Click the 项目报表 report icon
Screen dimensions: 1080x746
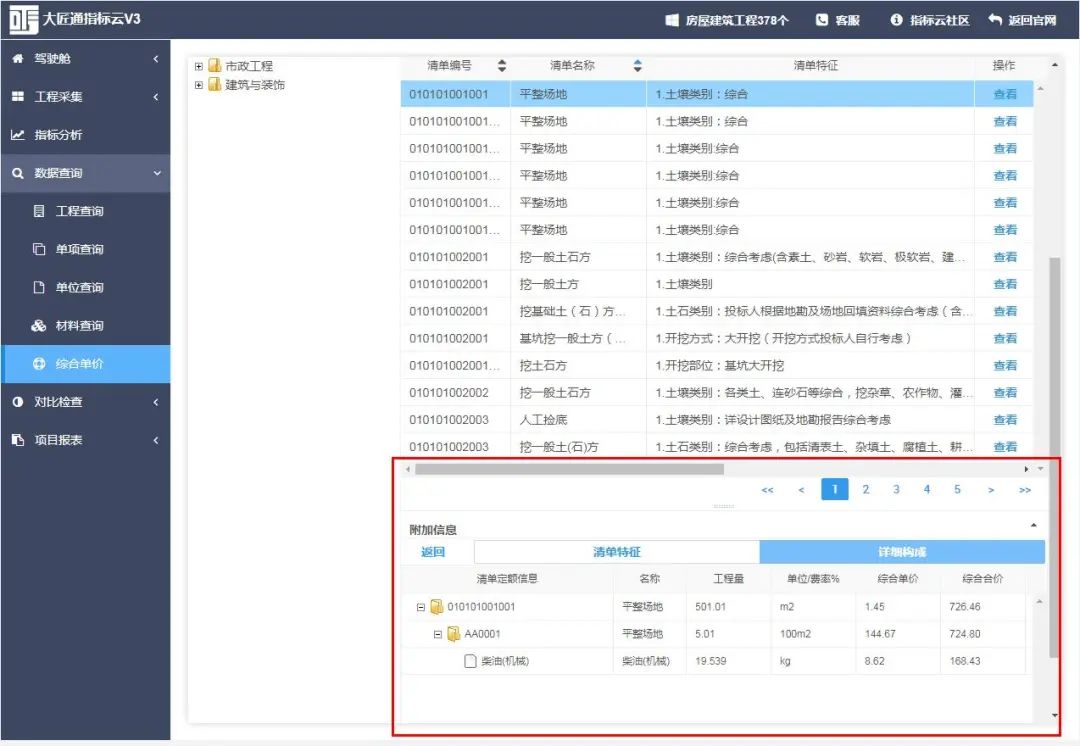click(x=18, y=439)
